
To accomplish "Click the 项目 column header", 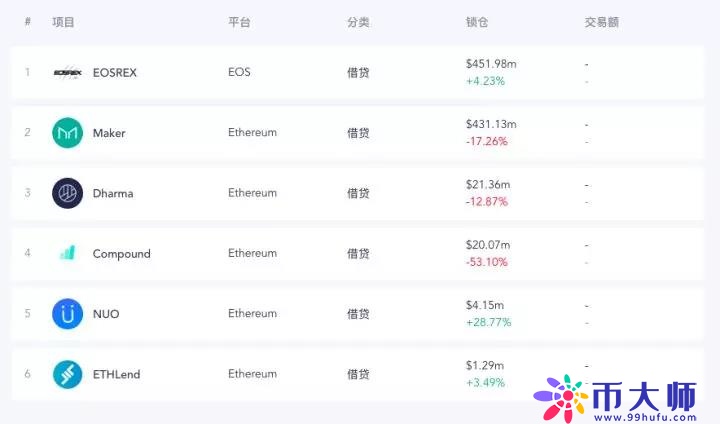I will click(63, 22).
